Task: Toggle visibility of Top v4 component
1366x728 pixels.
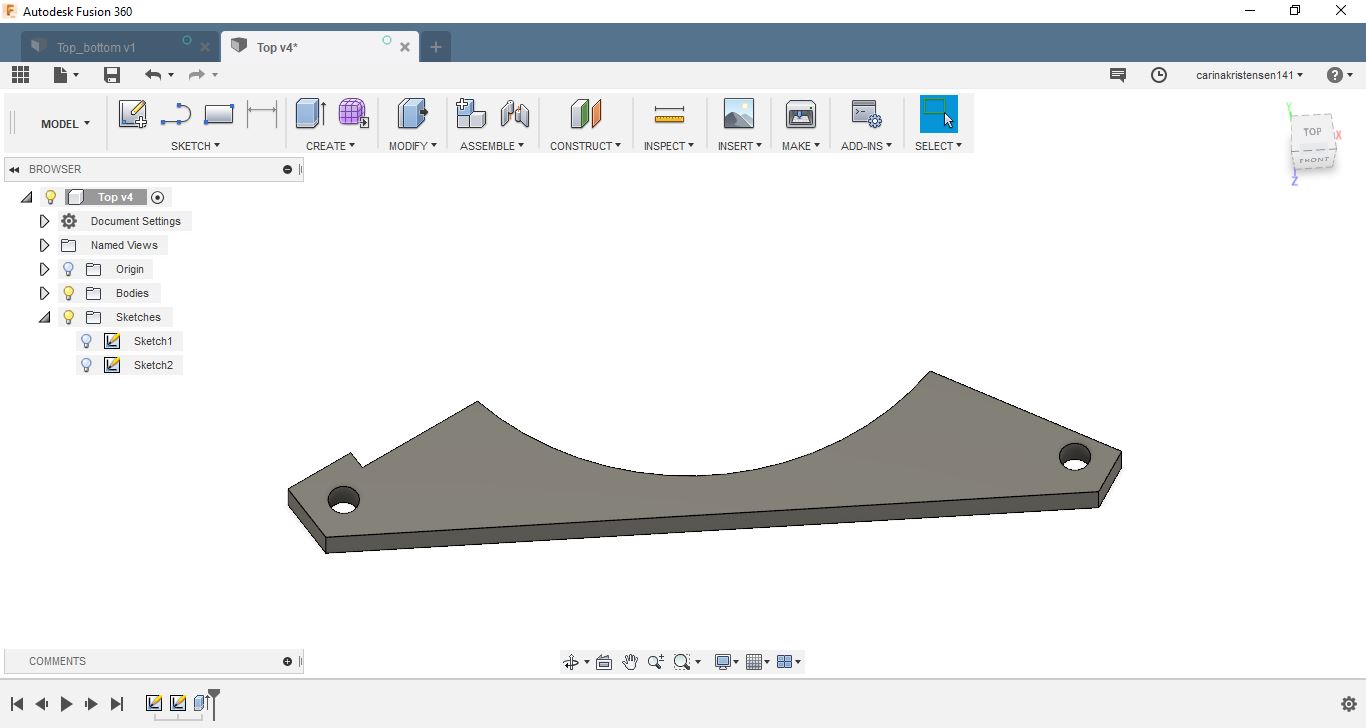Action: pyautogui.click(x=50, y=197)
